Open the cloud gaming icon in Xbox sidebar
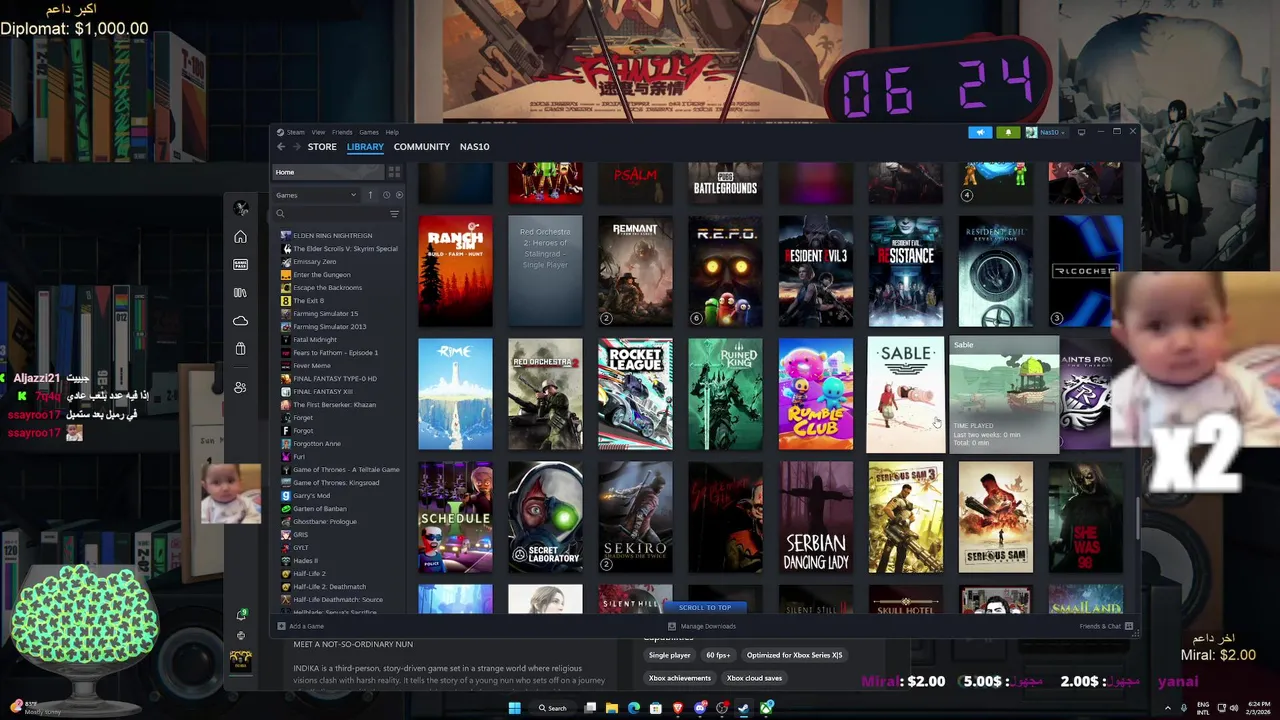Viewport: 1280px width, 720px height. (x=240, y=321)
